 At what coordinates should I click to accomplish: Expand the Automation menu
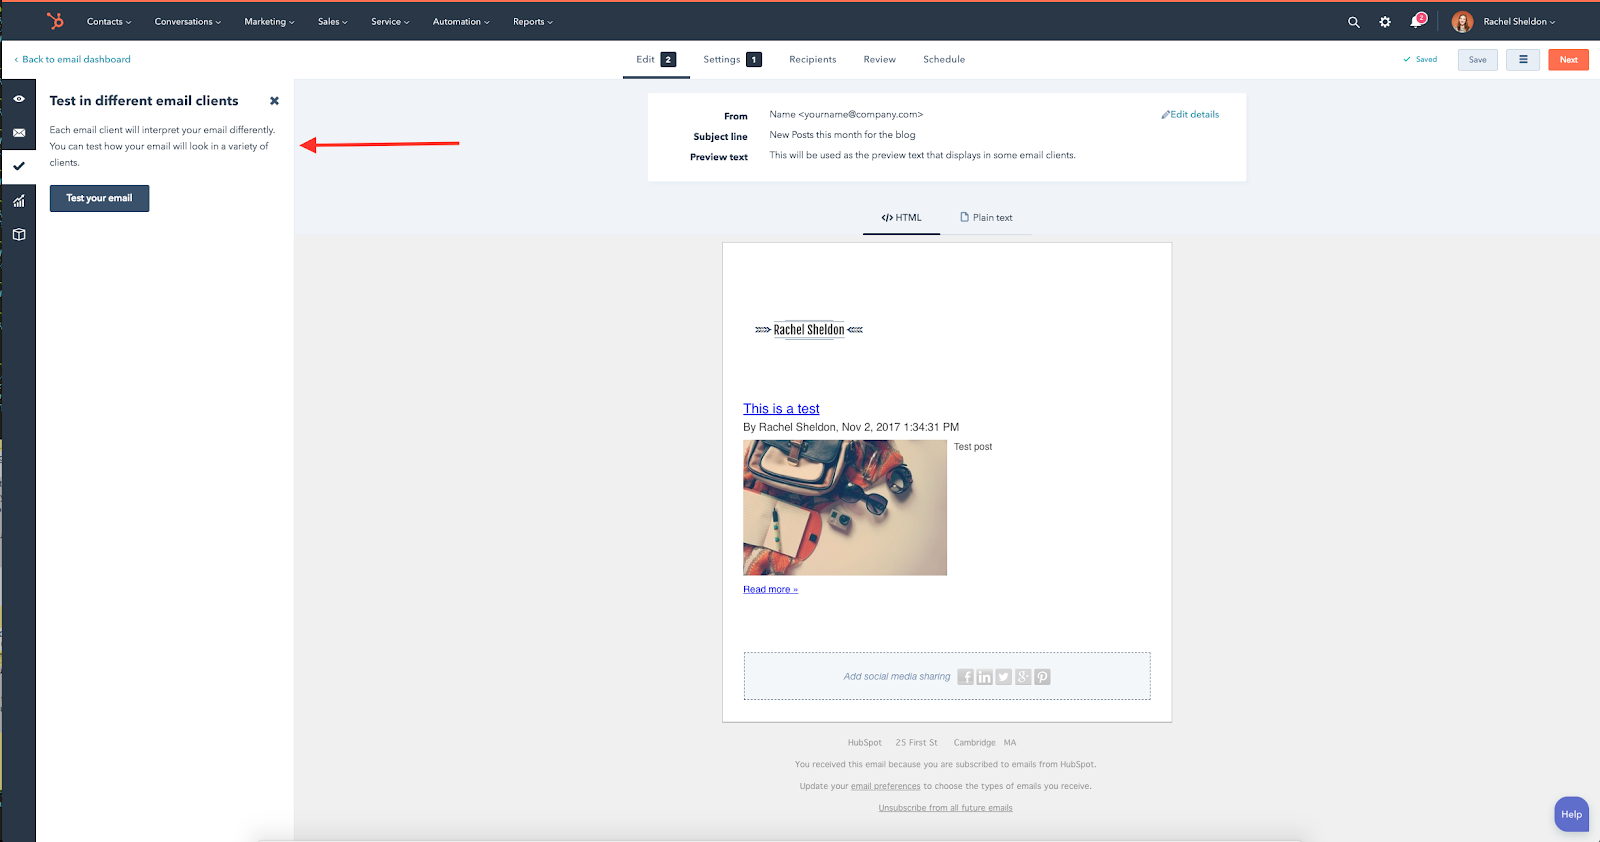tap(461, 22)
